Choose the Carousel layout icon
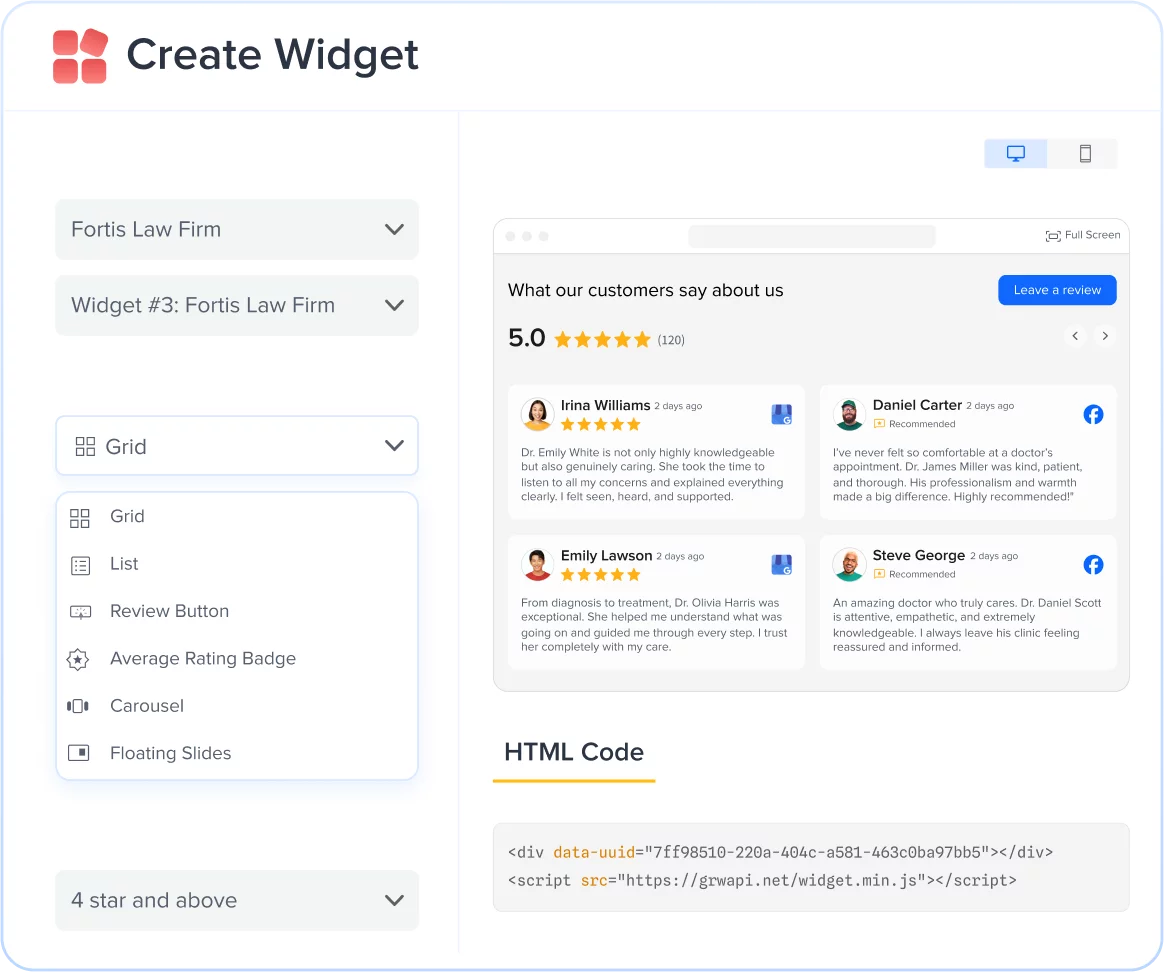 coord(79,706)
